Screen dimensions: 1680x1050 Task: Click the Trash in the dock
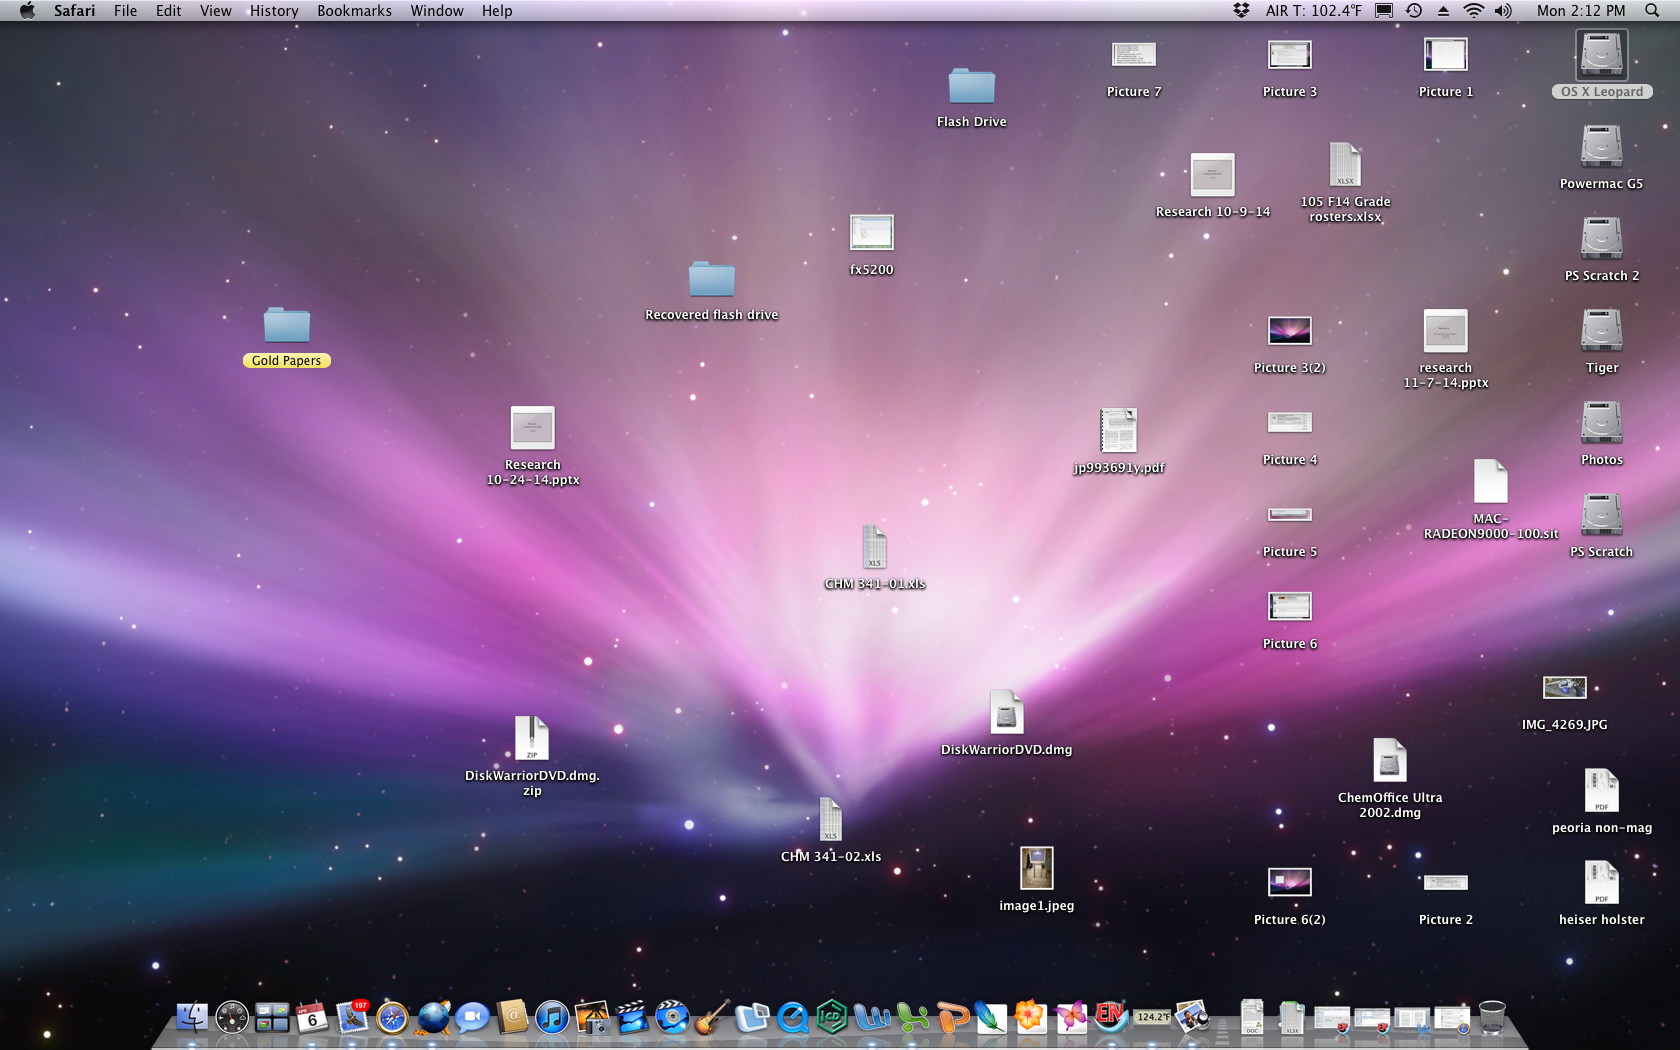[1491, 1018]
